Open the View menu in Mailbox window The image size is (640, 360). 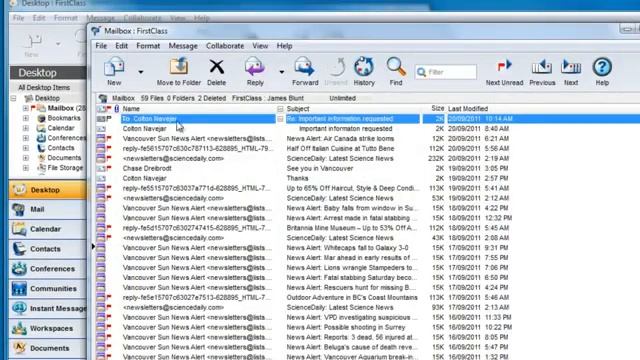coord(260,46)
